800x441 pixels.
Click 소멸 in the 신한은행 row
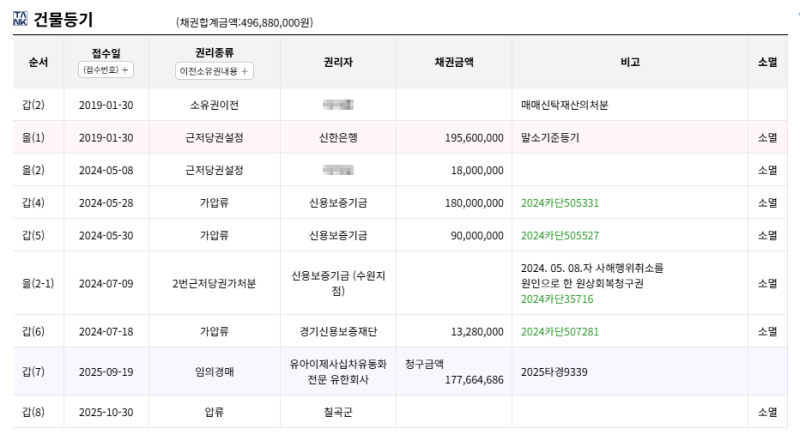tap(767, 138)
